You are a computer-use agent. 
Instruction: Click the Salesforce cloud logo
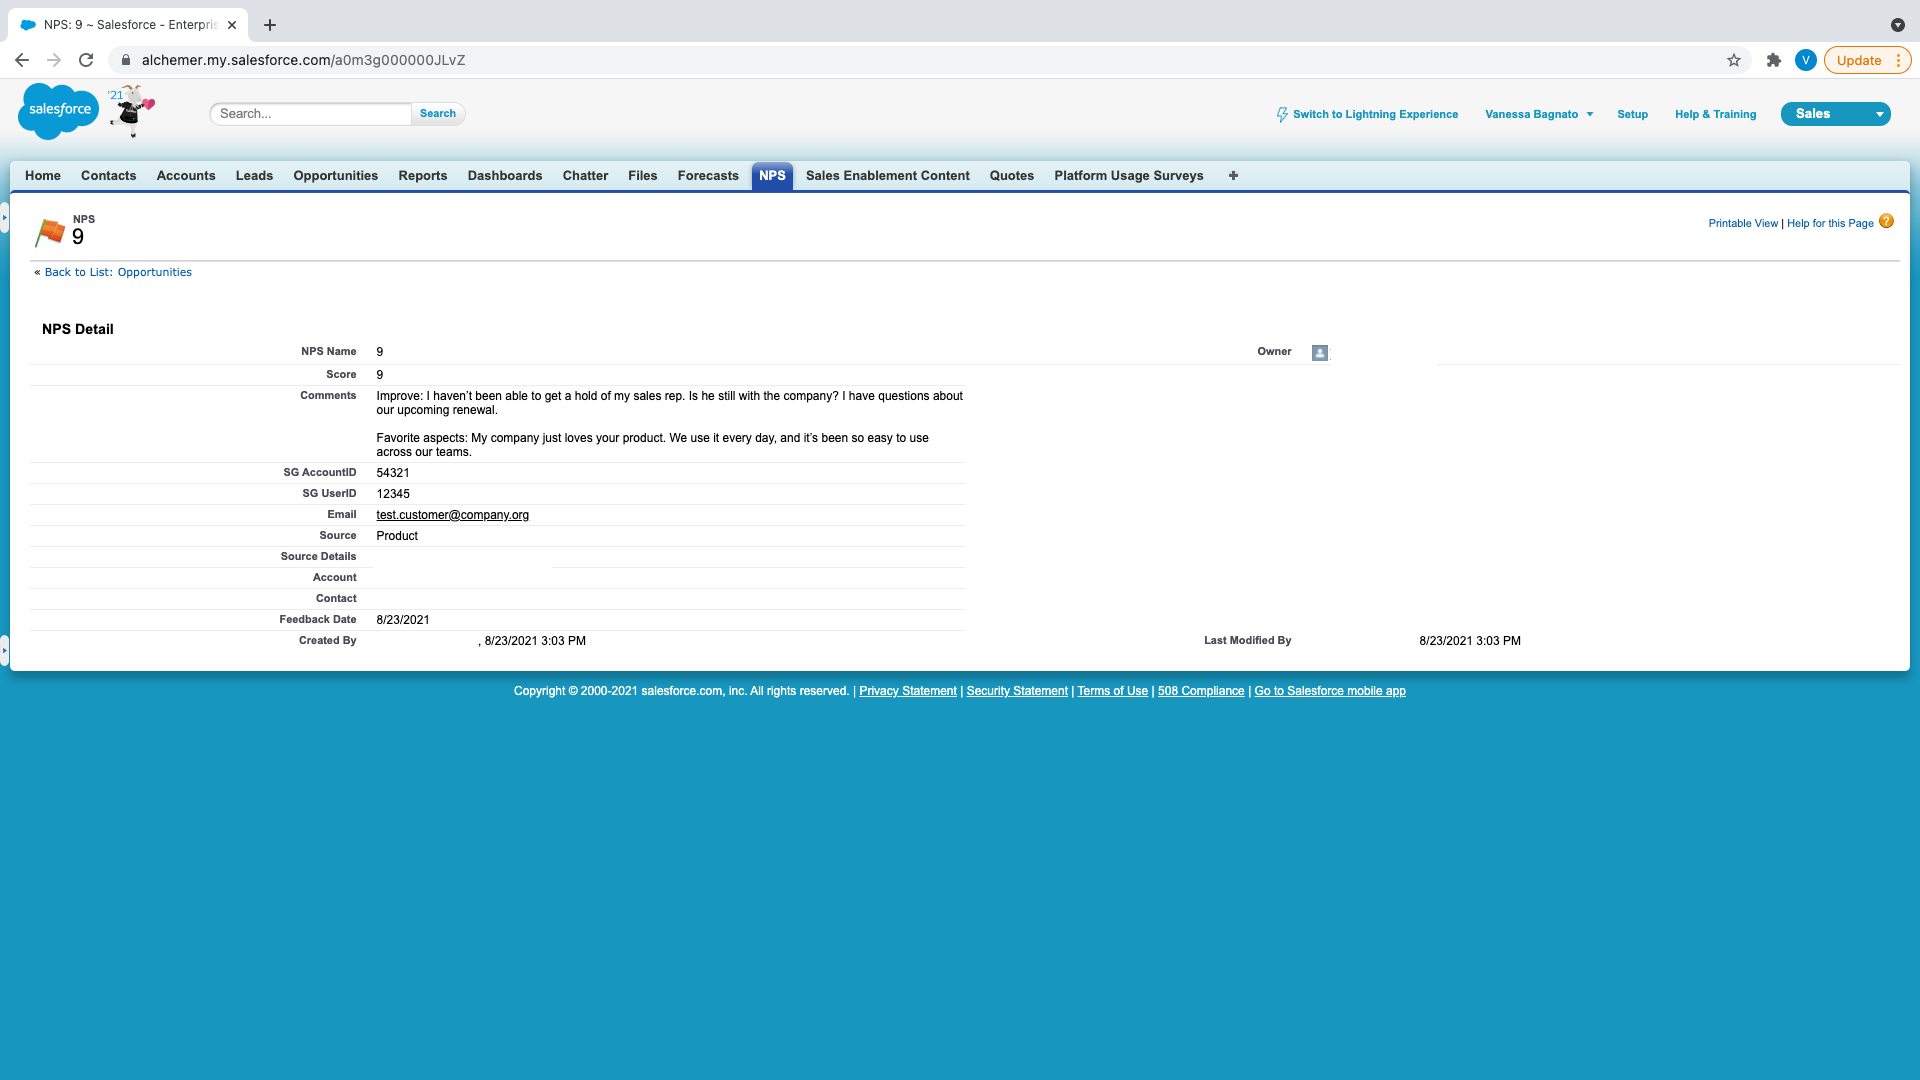click(x=58, y=110)
